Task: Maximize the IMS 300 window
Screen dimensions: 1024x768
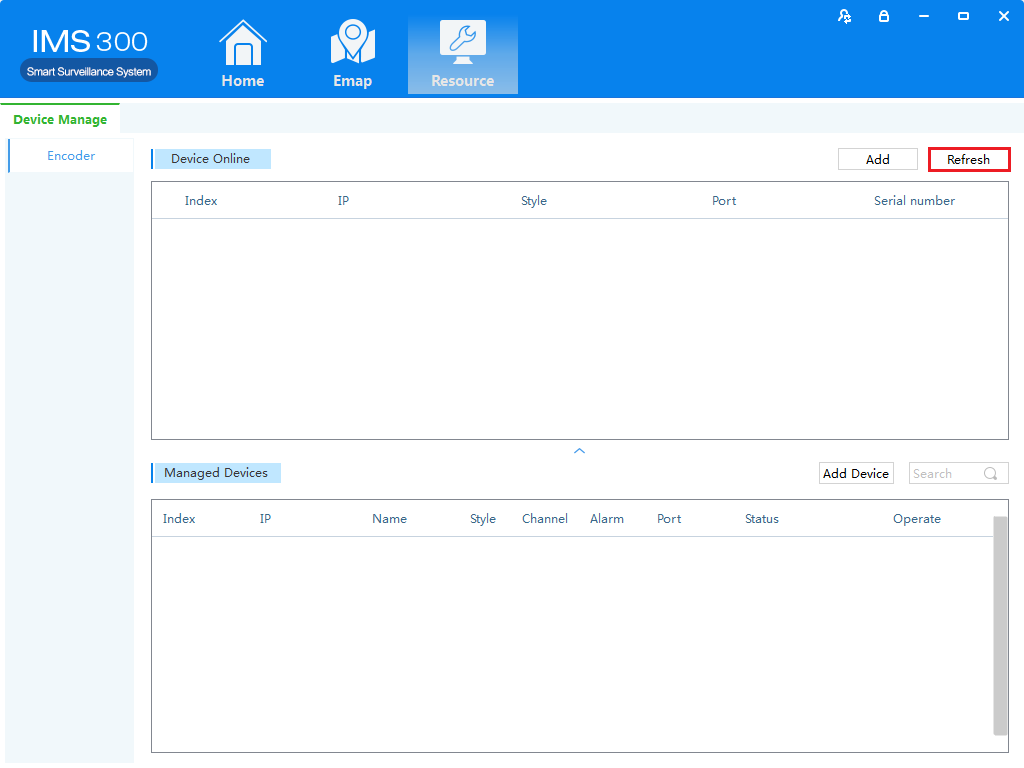Action: [963, 16]
